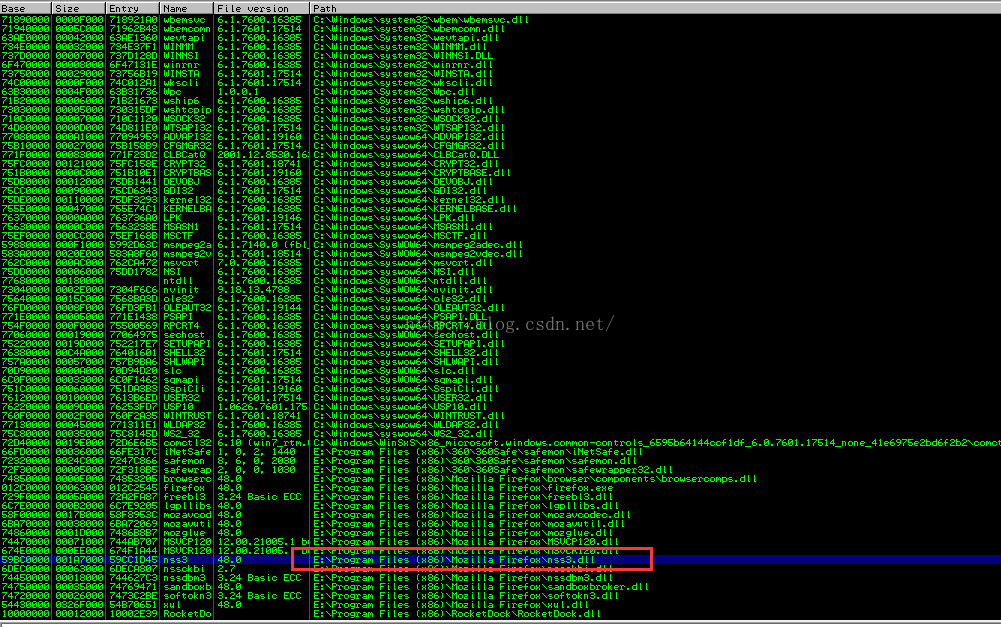
Task: Select the WINTRUST module name
Action: click(x=187, y=416)
